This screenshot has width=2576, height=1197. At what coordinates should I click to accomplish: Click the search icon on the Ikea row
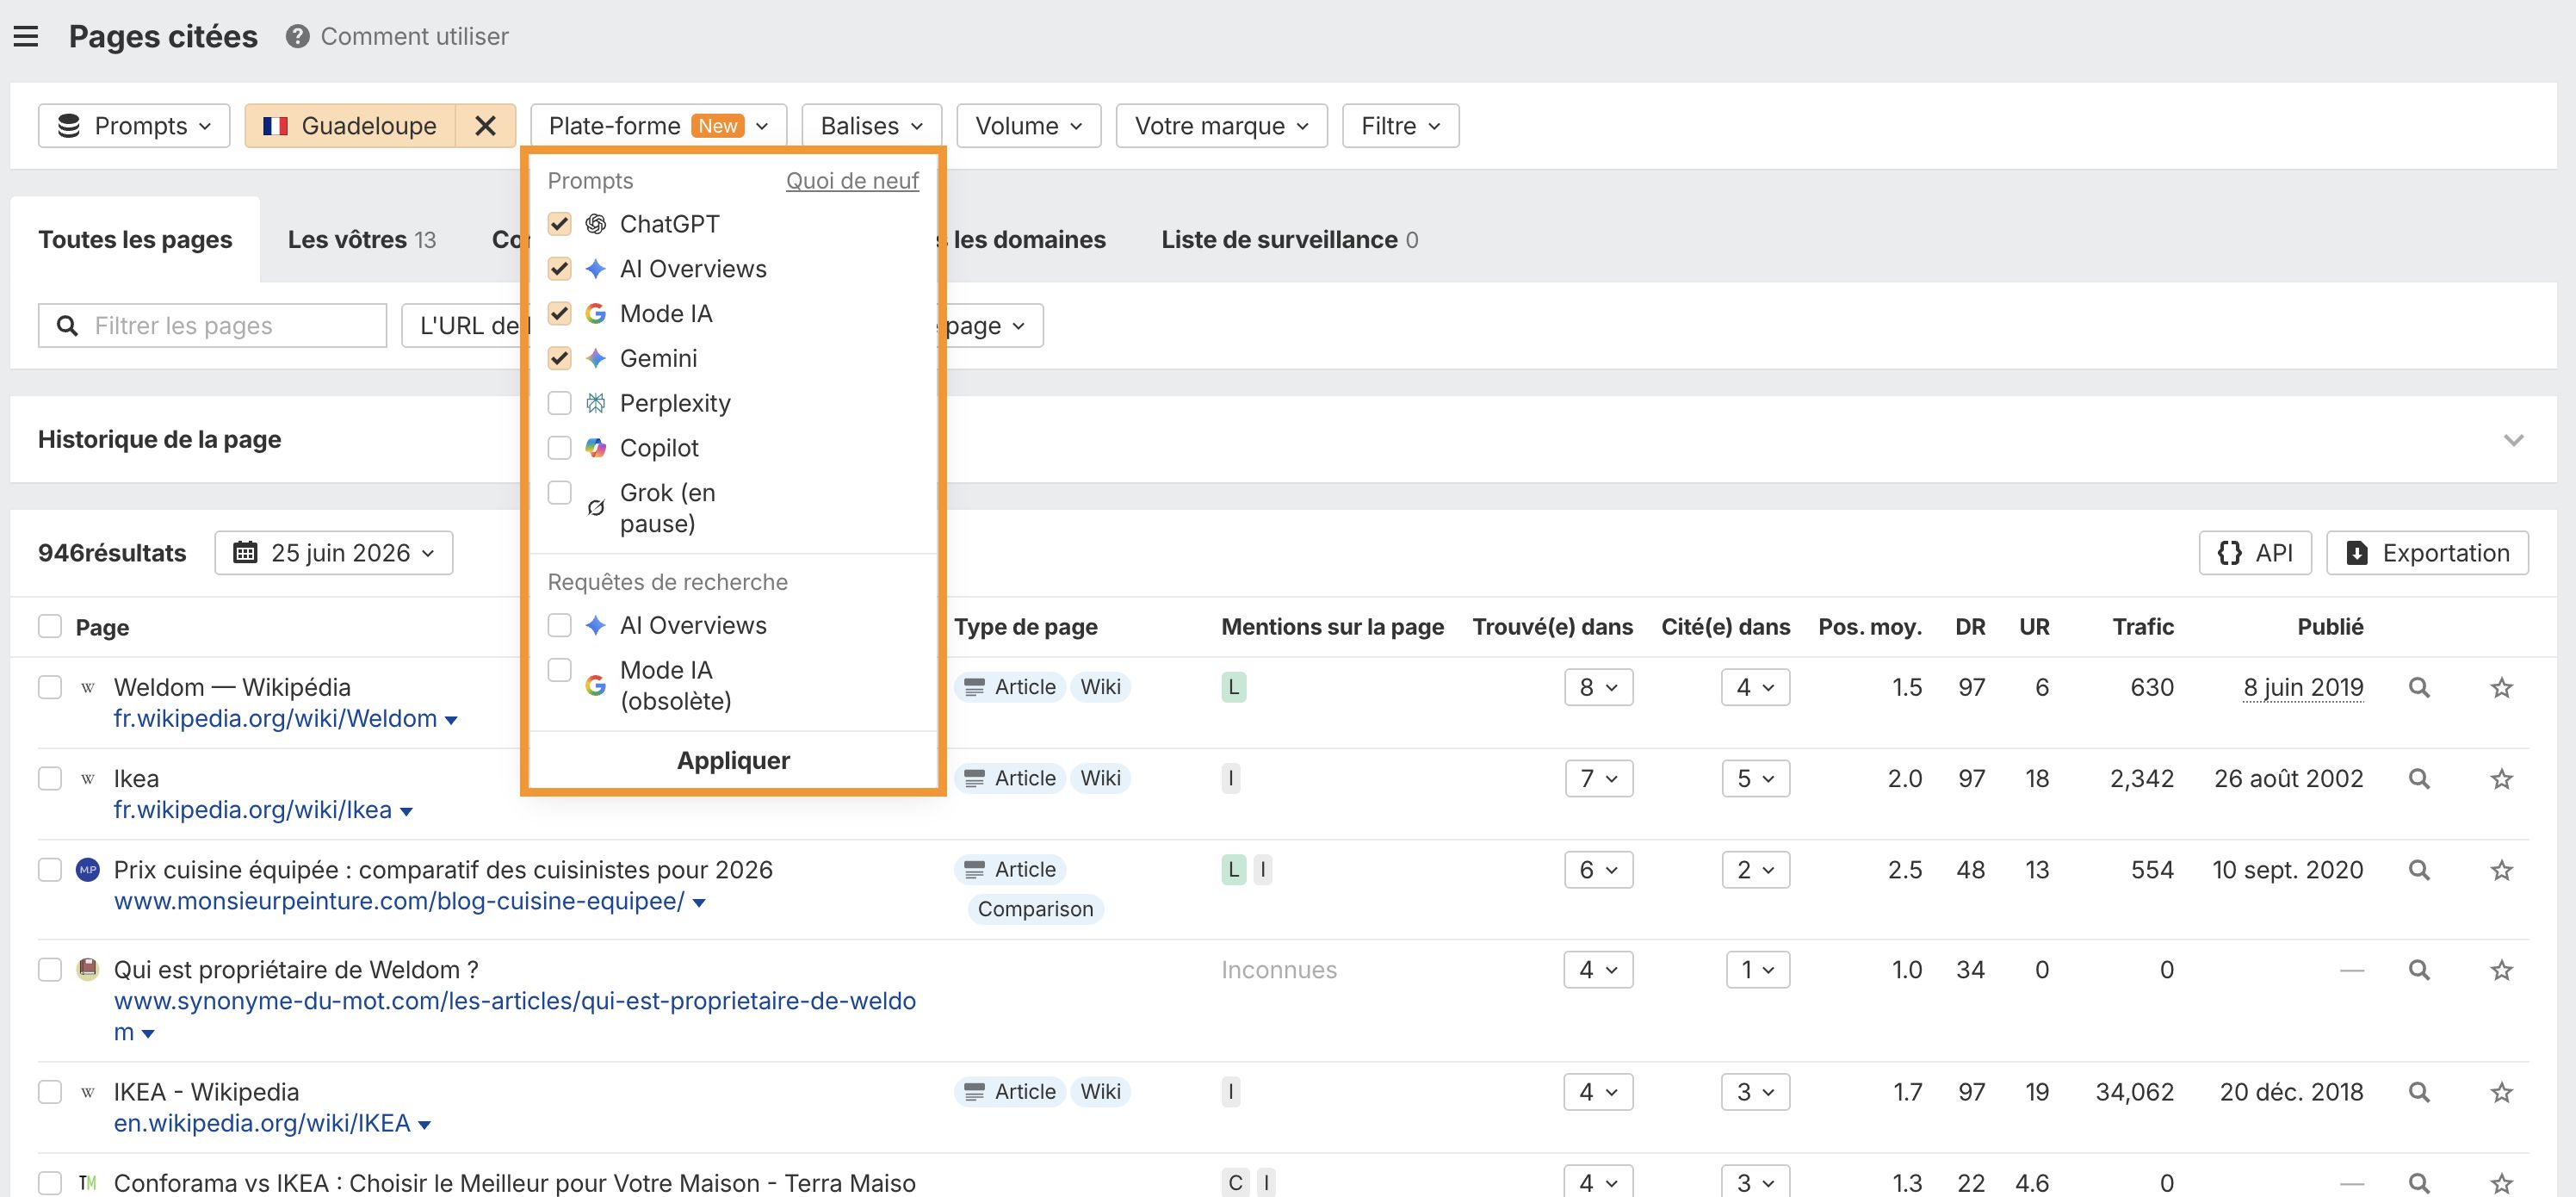click(2419, 779)
